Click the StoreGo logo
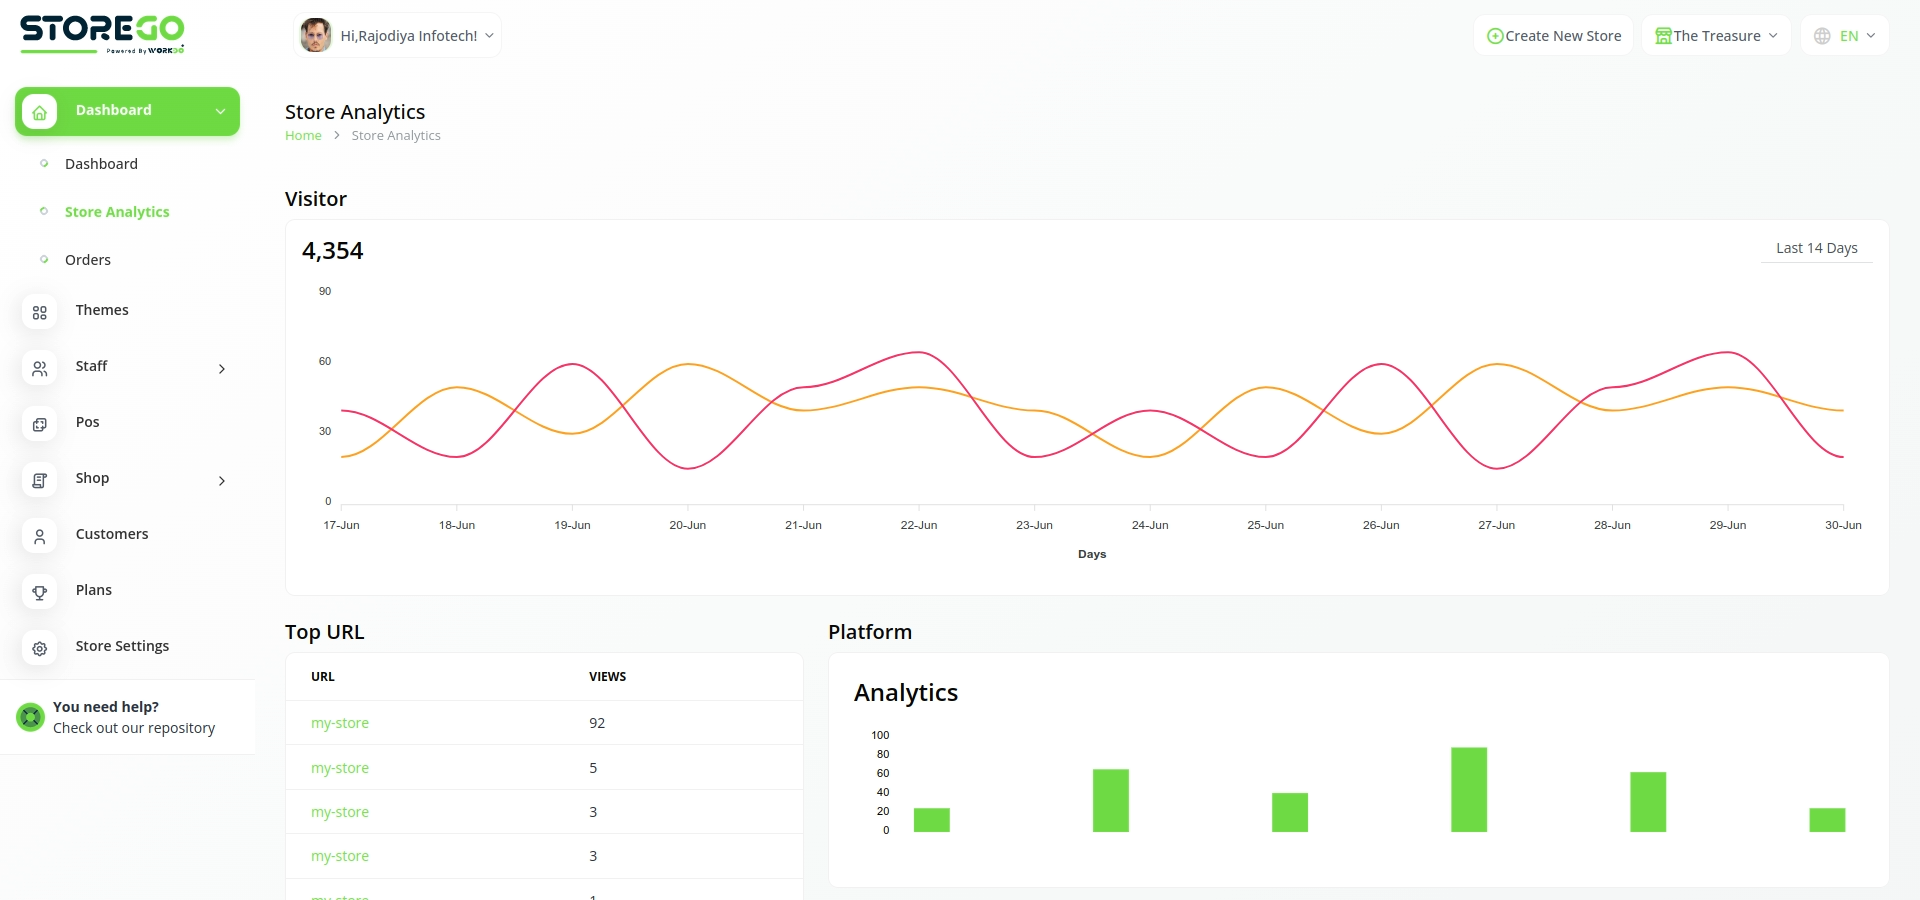 (x=102, y=34)
